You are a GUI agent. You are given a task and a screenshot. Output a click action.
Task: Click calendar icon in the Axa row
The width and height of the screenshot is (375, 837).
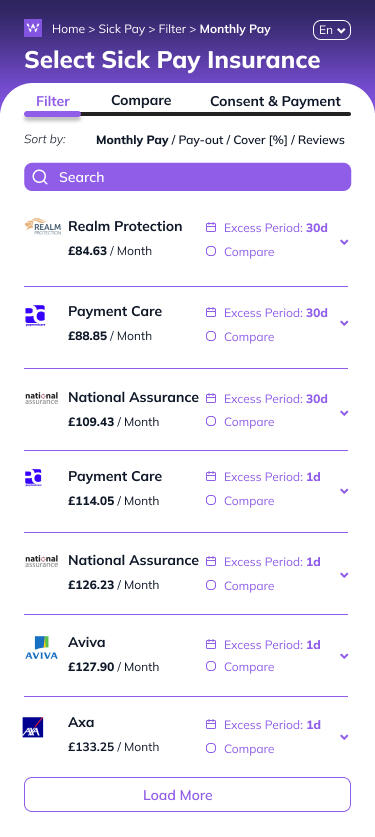211,725
